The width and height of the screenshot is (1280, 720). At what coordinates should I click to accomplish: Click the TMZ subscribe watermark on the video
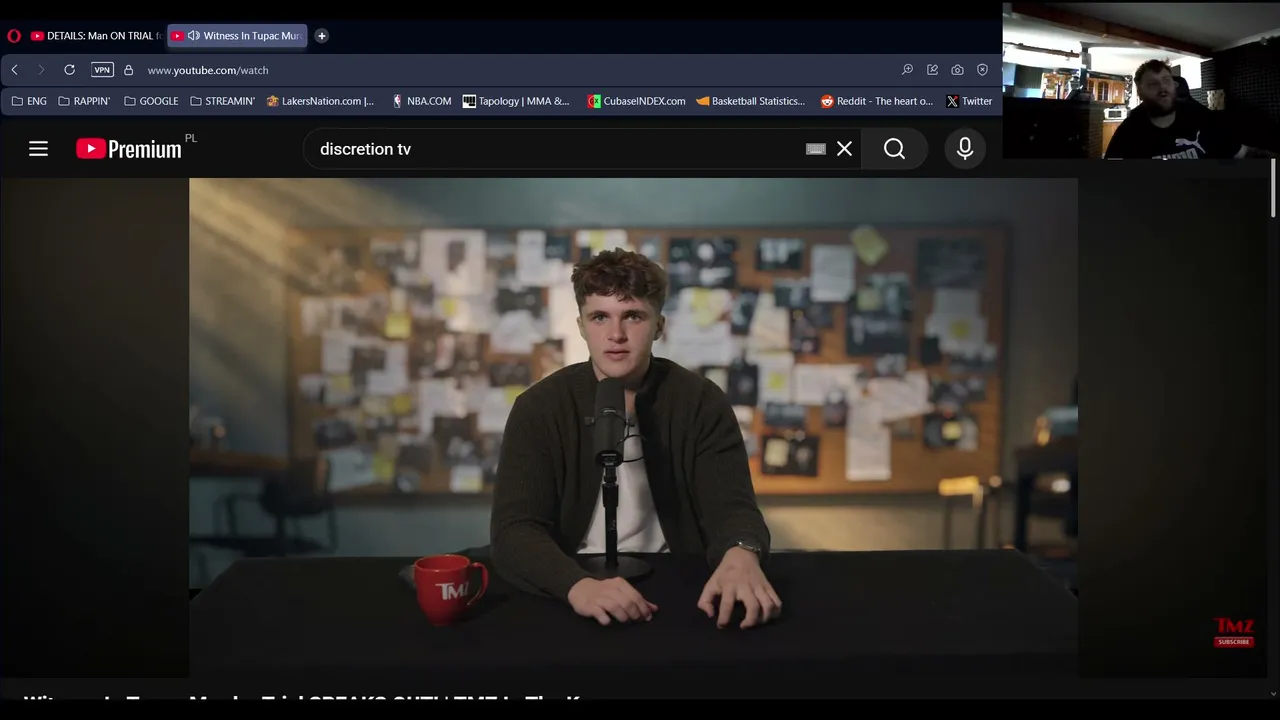(x=1234, y=632)
